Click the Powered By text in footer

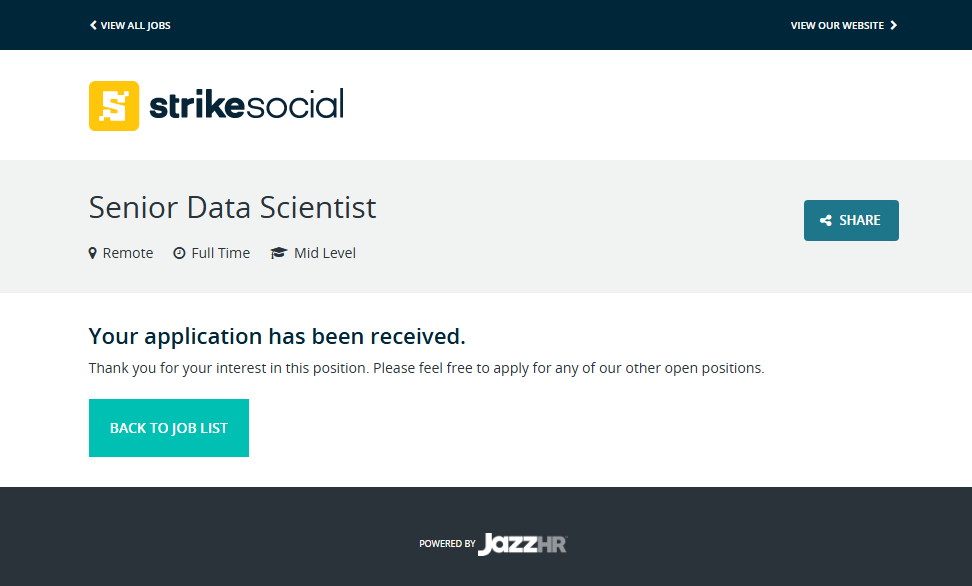[x=447, y=544]
